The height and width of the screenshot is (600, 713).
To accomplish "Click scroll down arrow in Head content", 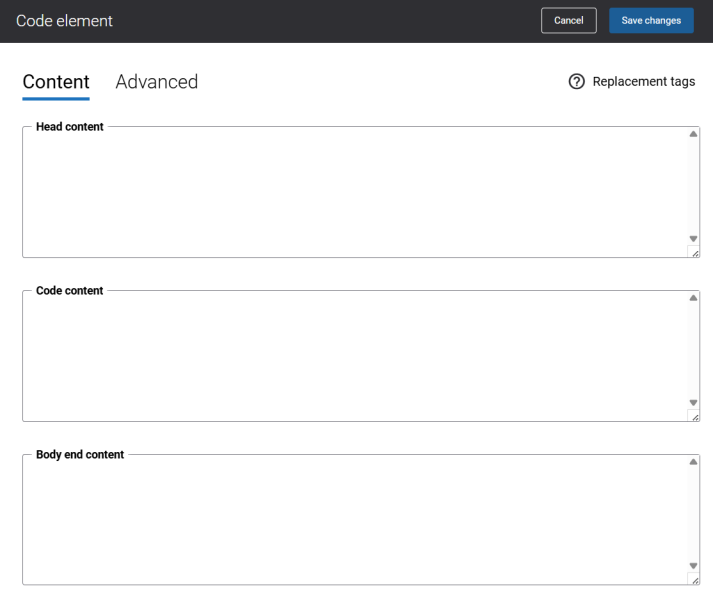I will 693,239.
